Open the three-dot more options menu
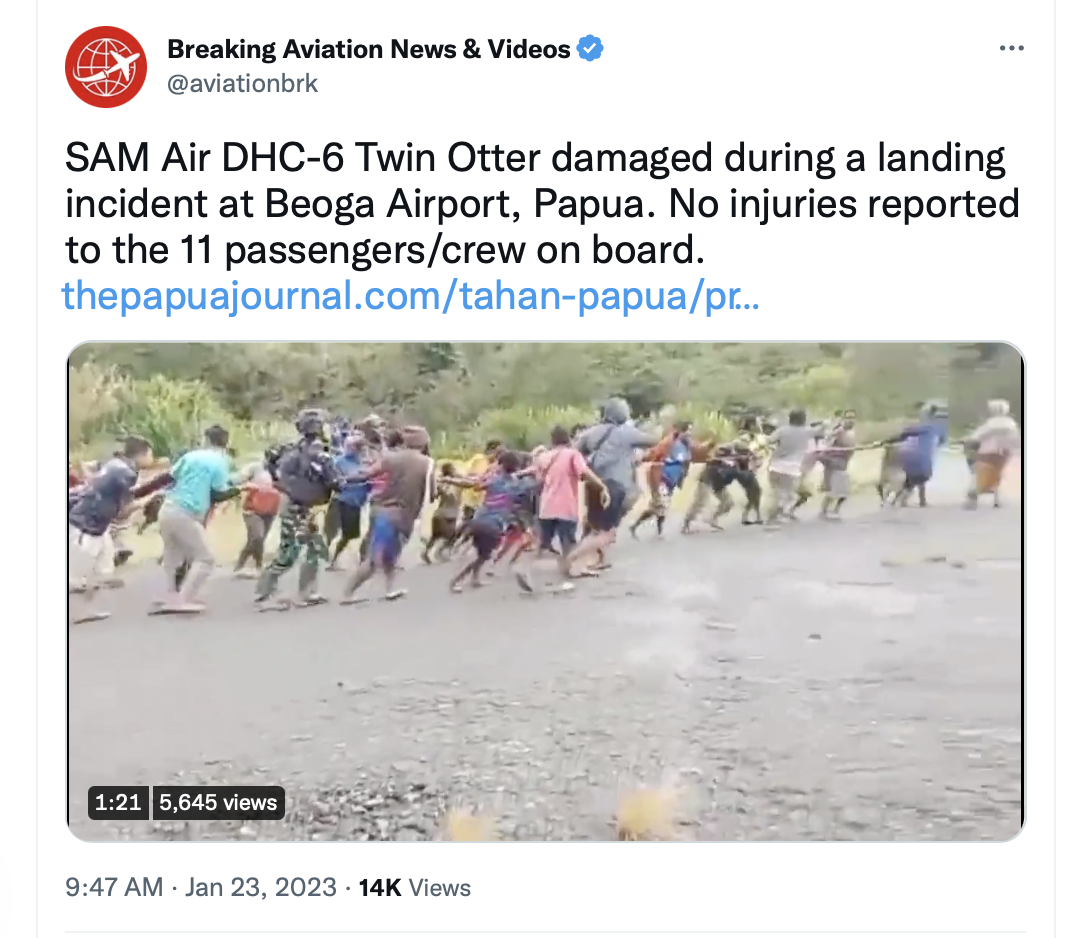 pos(1011,48)
